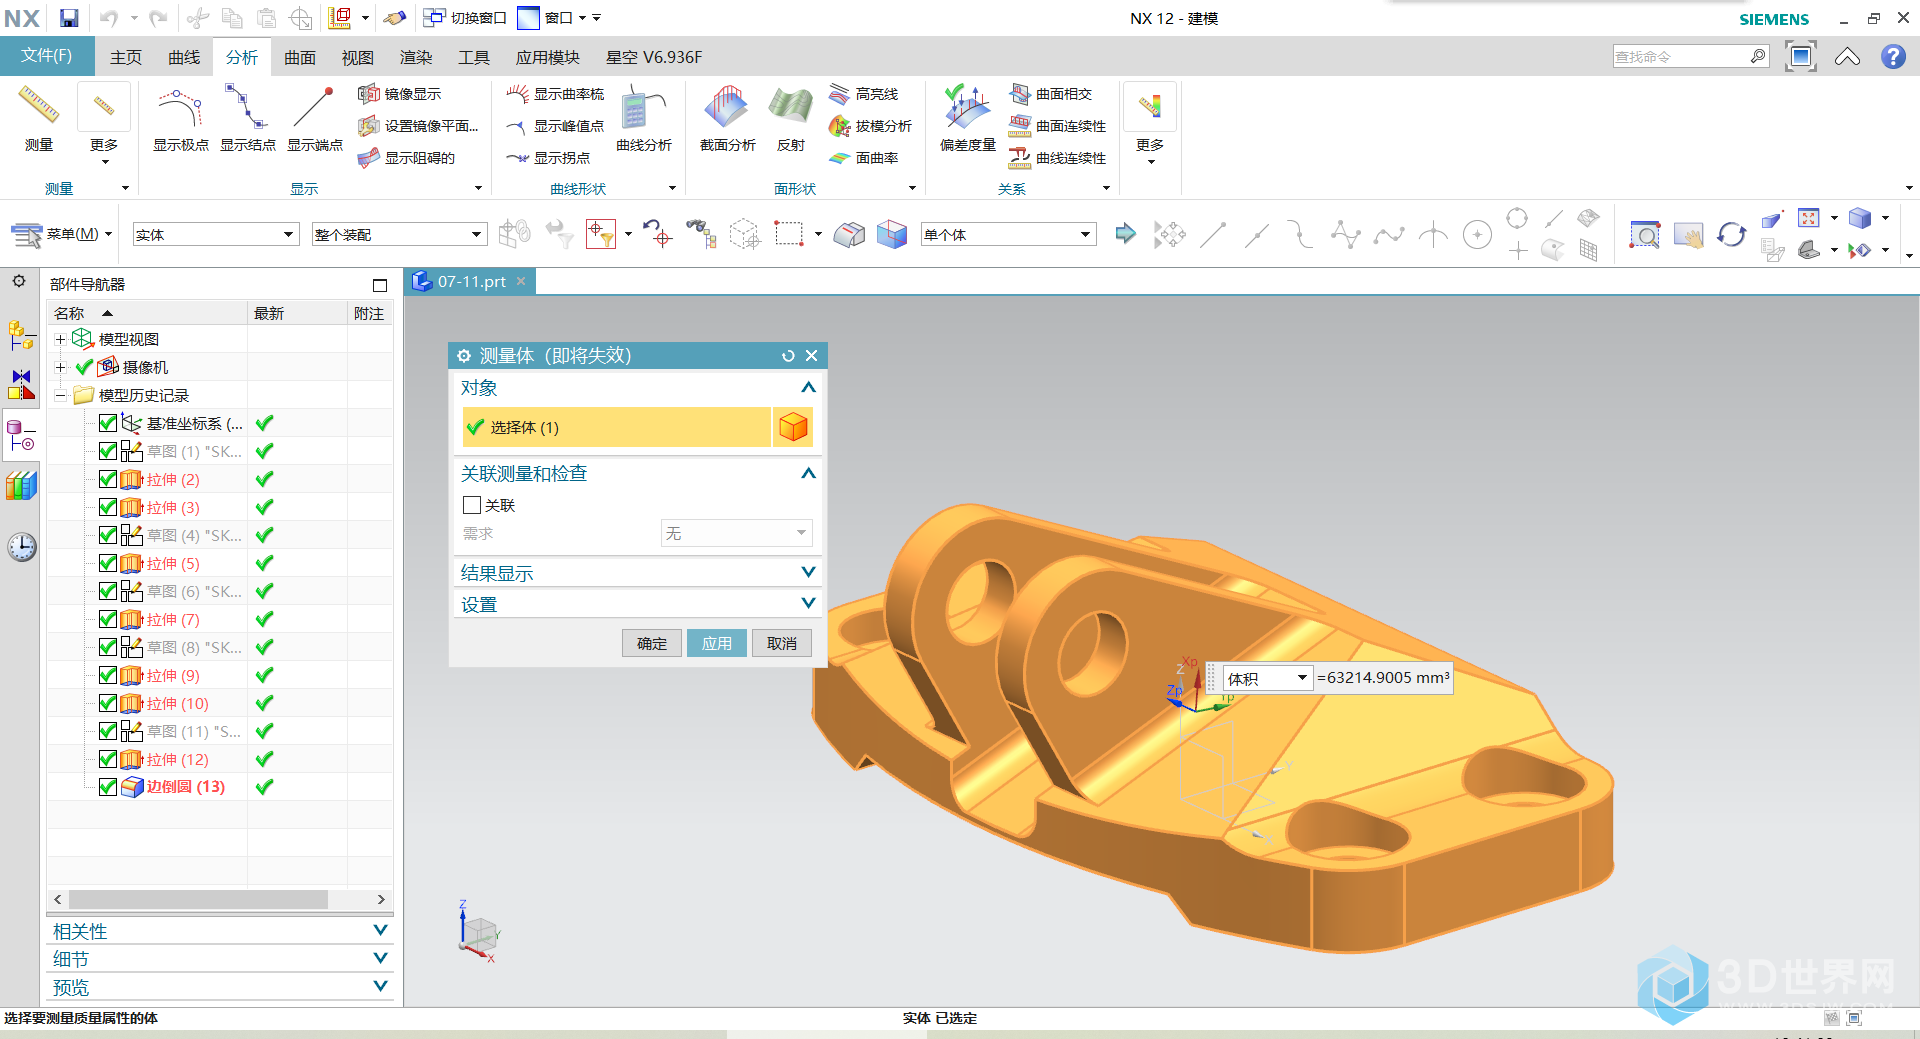Toggle checkbox for 拉伸 (2) feature

(108, 479)
